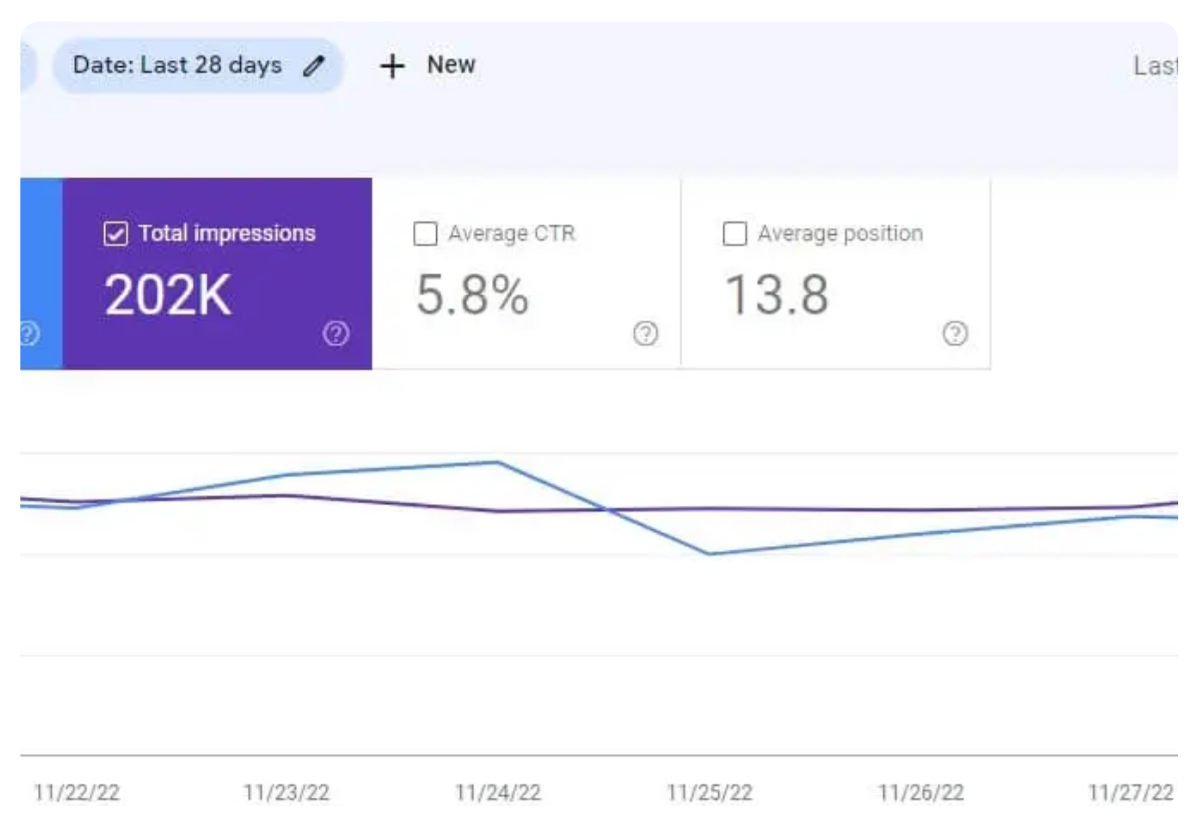The width and height of the screenshot is (1198, 826).
Task: Click purple impressions line above 11/23/22
Action: [286, 495]
